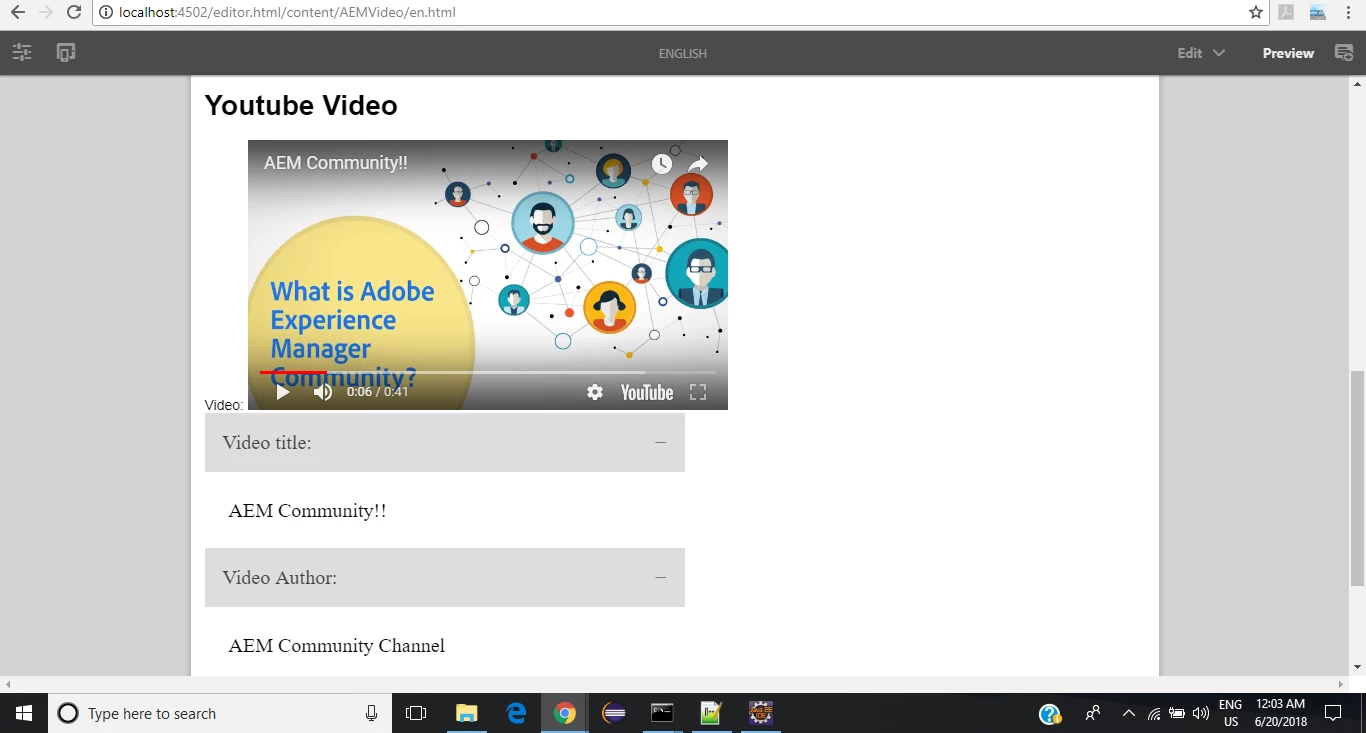Open Task View in the taskbar
This screenshot has width=1366, height=733.
416,713
